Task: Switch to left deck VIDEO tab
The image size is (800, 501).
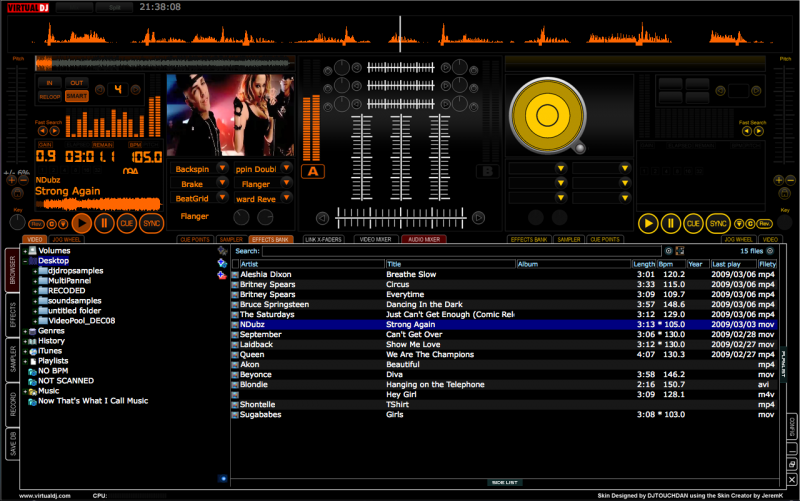Action: click(x=34, y=239)
